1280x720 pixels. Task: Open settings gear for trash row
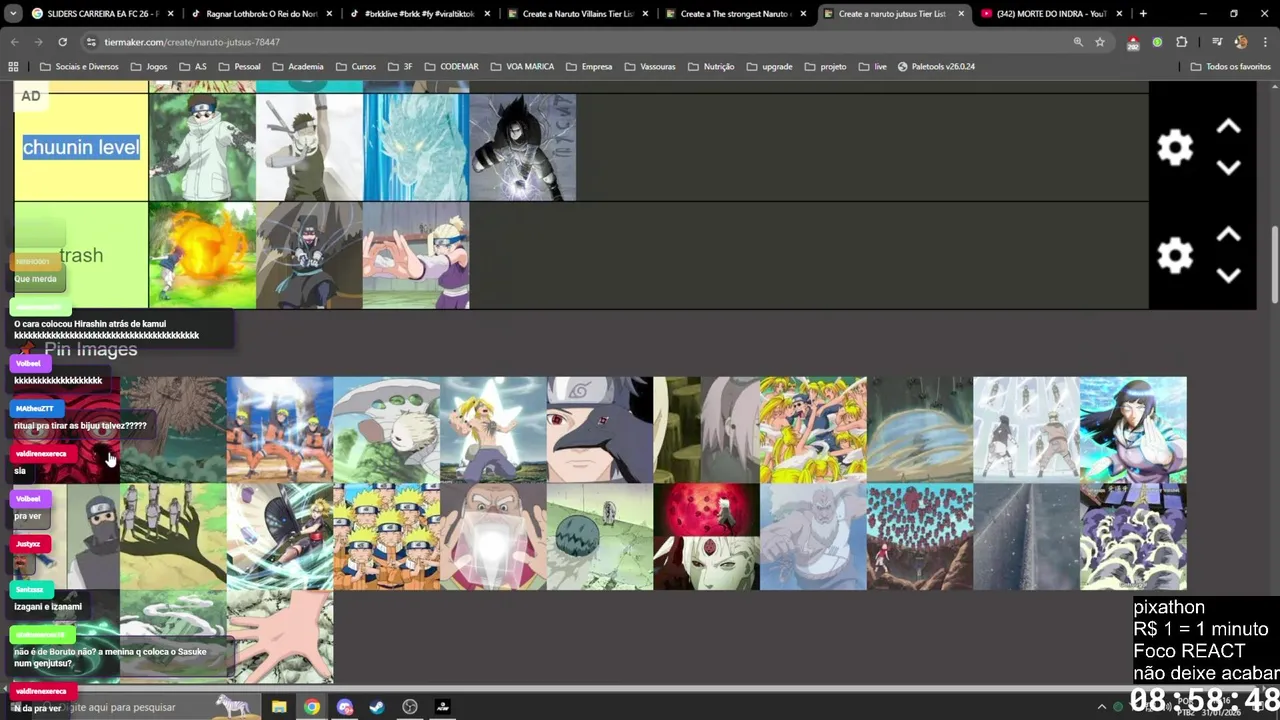(1175, 256)
